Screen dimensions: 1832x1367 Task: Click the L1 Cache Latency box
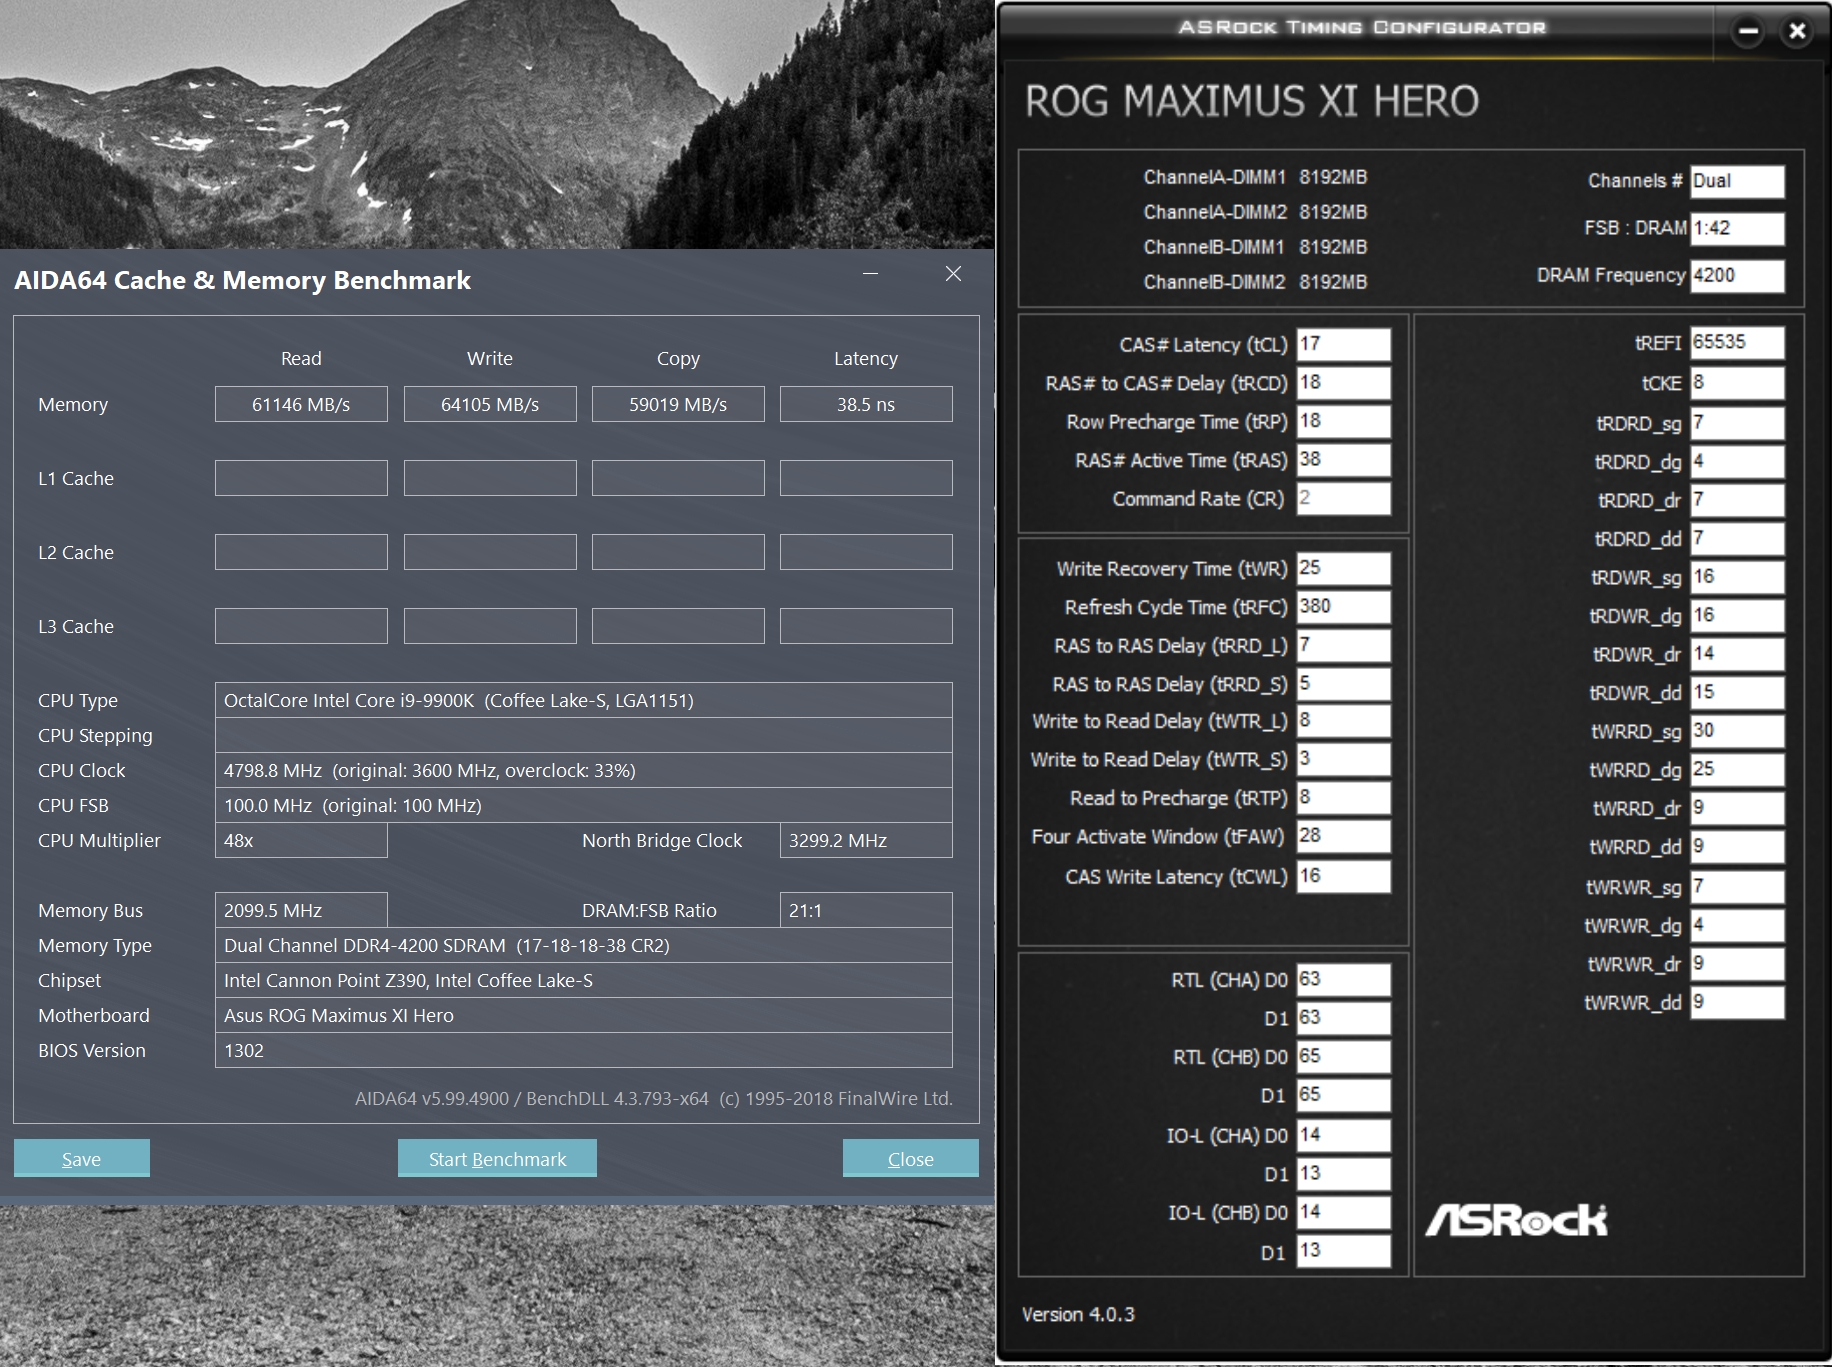point(866,478)
